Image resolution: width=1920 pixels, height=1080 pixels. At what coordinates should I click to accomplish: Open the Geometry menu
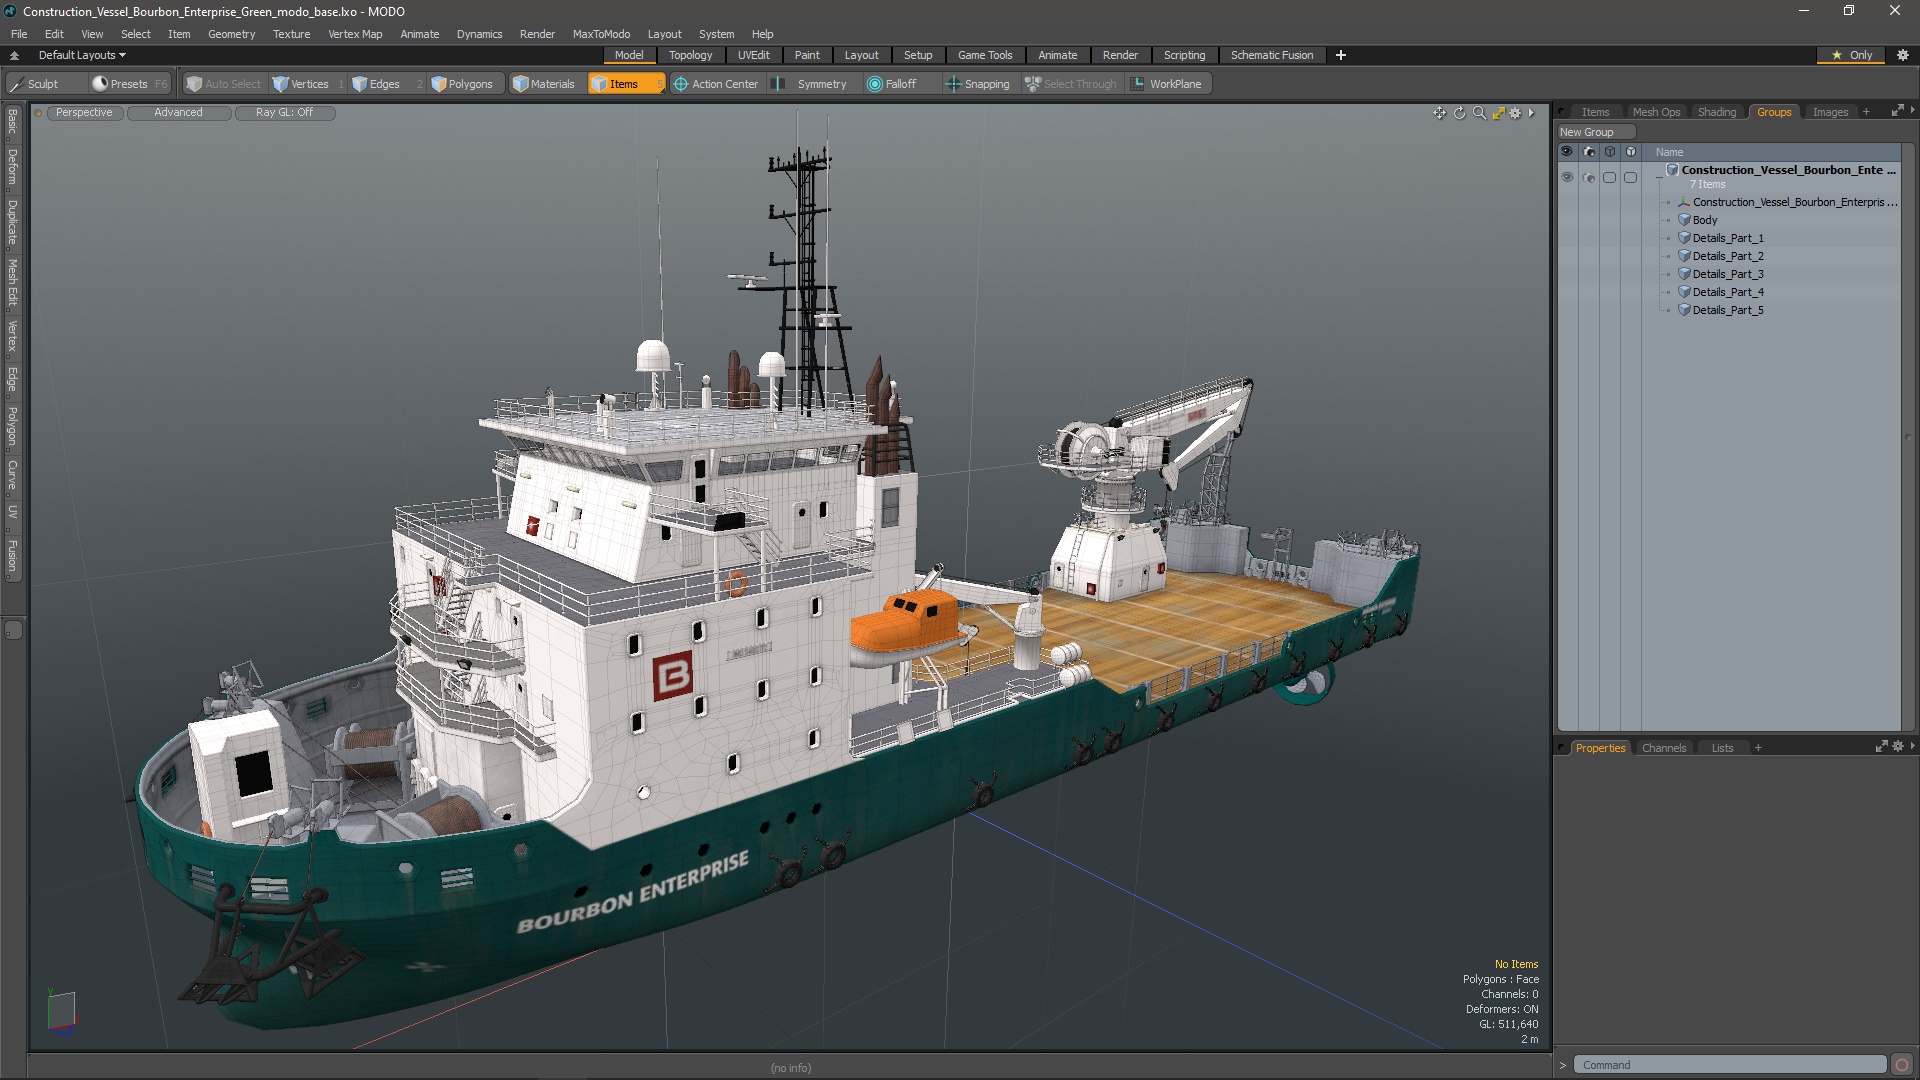point(231,34)
